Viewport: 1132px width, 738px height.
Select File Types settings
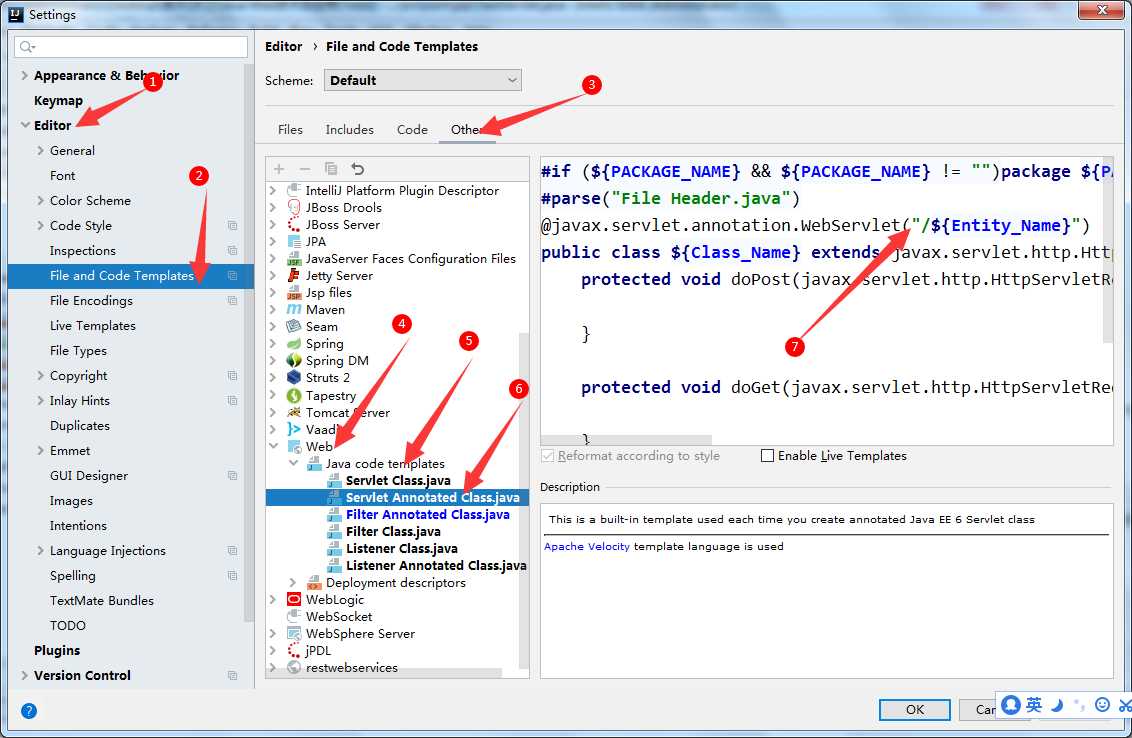tap(78, 351)
